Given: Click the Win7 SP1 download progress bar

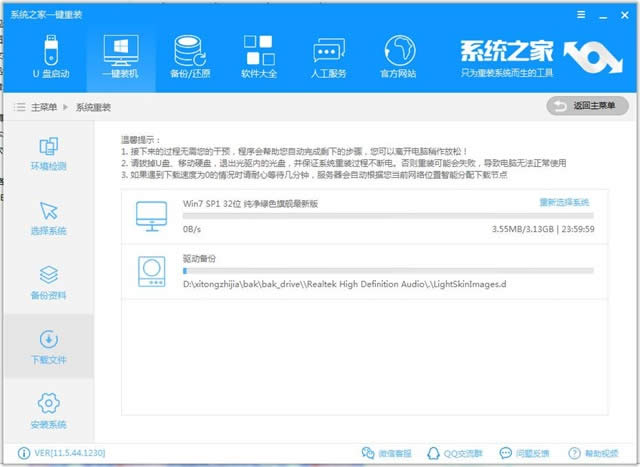Looking at the screenshot, I should coord(387,215).
